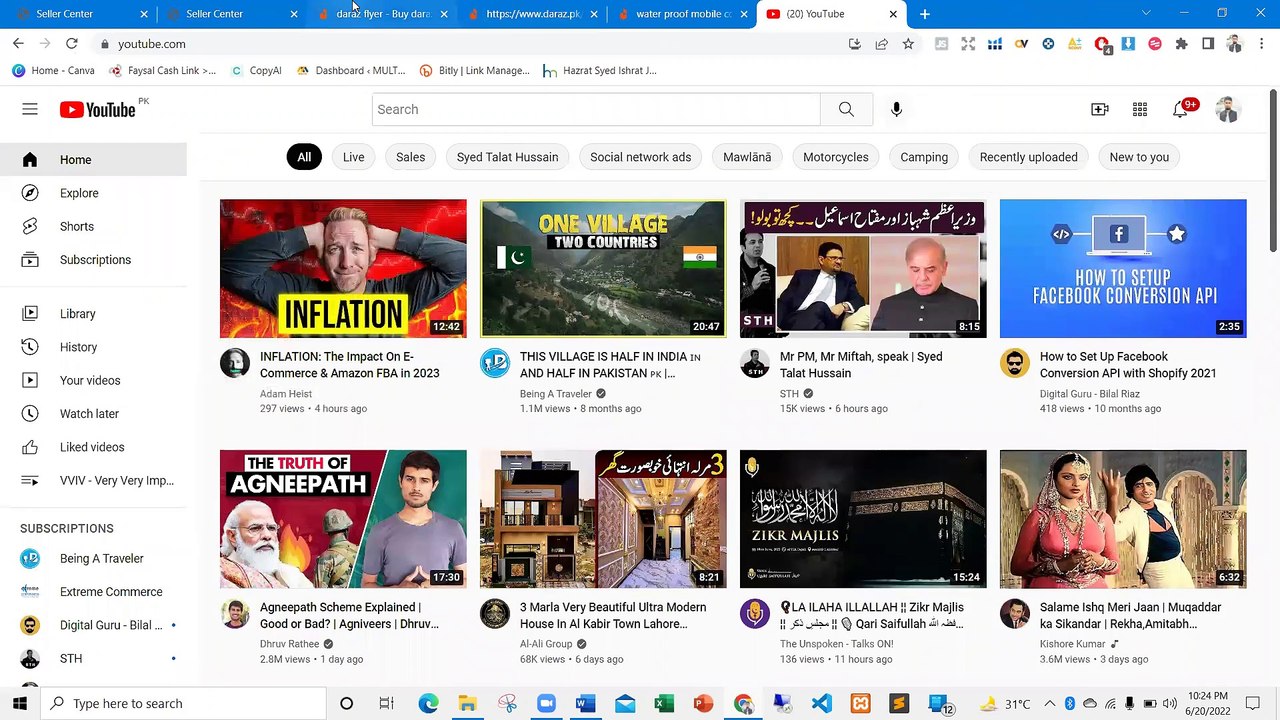Open the VVIV - Very Very Imp... playlist
This screenshot has height=720, width=1280.
click(93, 480)
